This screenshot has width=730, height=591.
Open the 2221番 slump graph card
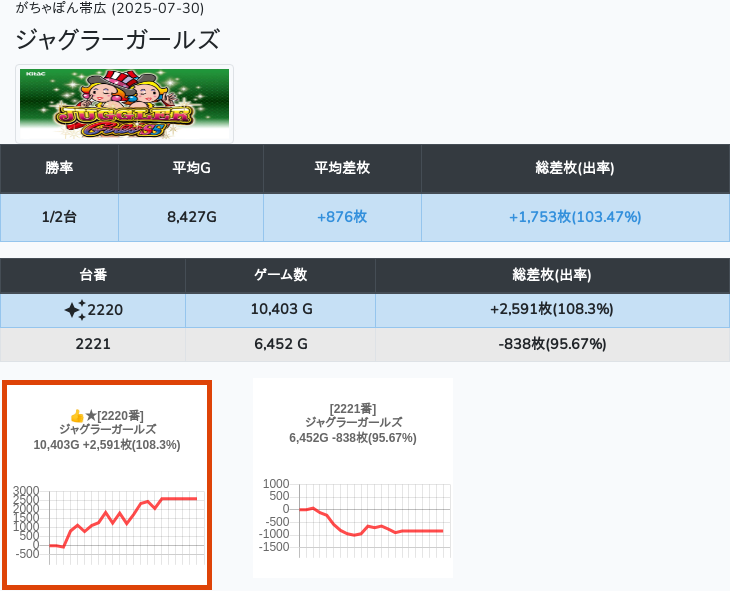[353, 478]
